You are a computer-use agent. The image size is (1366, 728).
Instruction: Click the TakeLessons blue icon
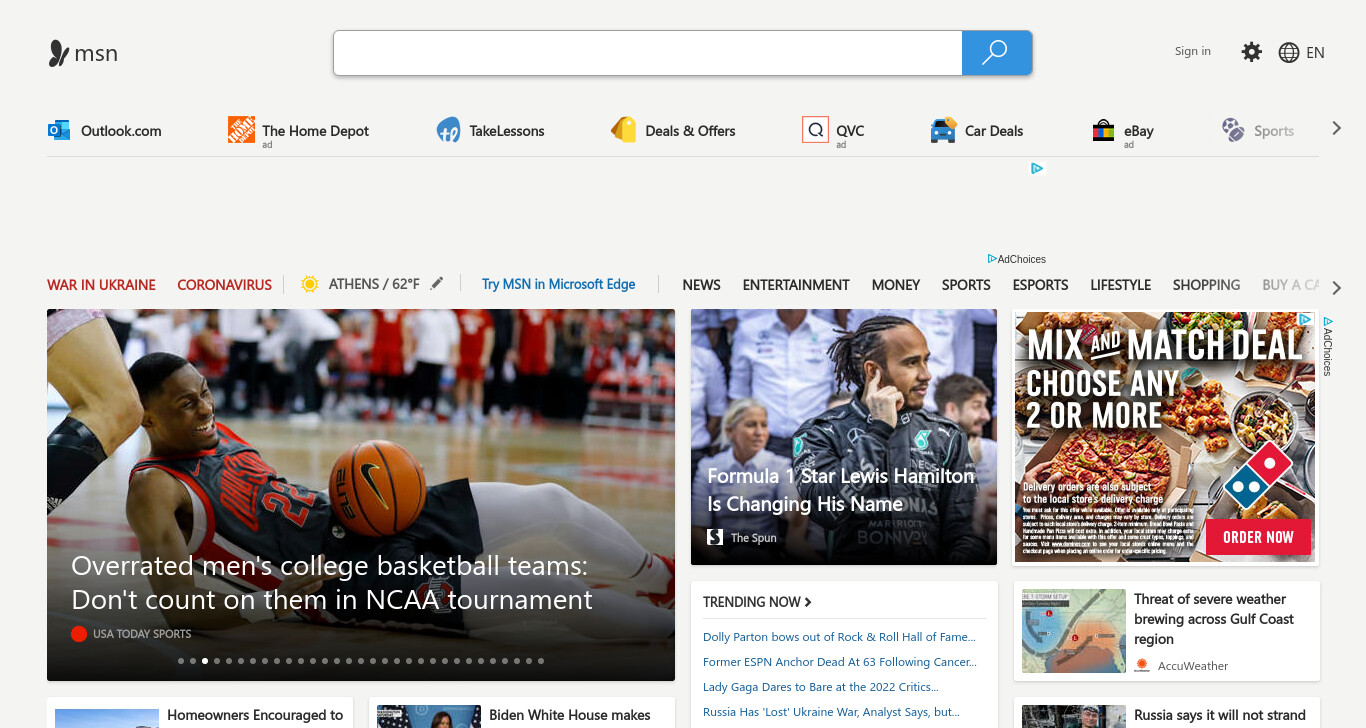pyautogui.click(x=448, y=131)
